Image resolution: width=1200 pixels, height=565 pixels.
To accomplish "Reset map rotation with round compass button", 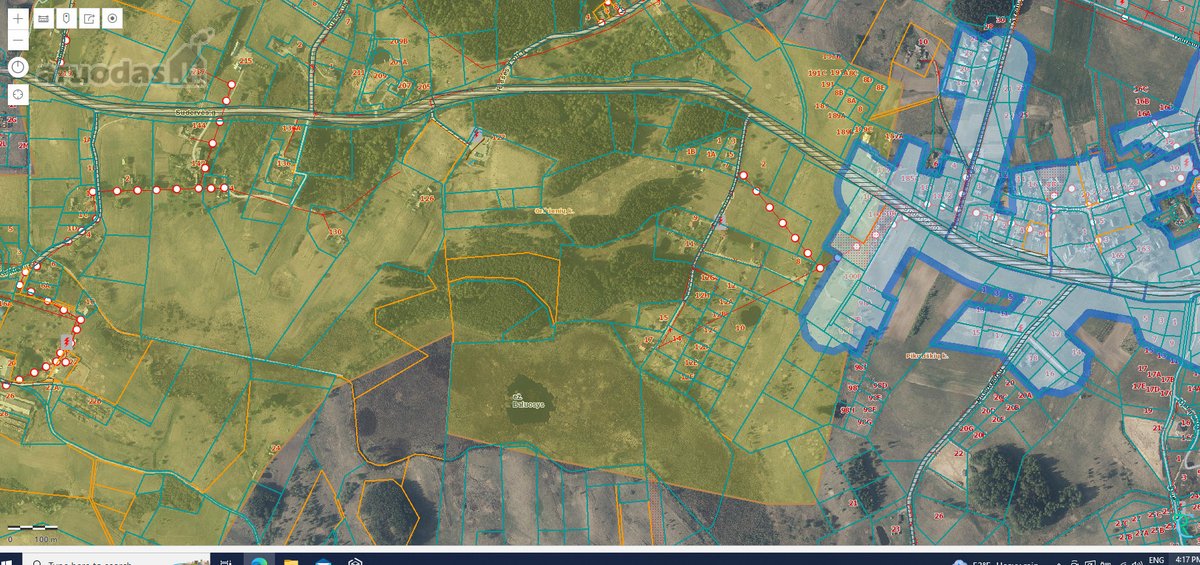I will point(18,67).
